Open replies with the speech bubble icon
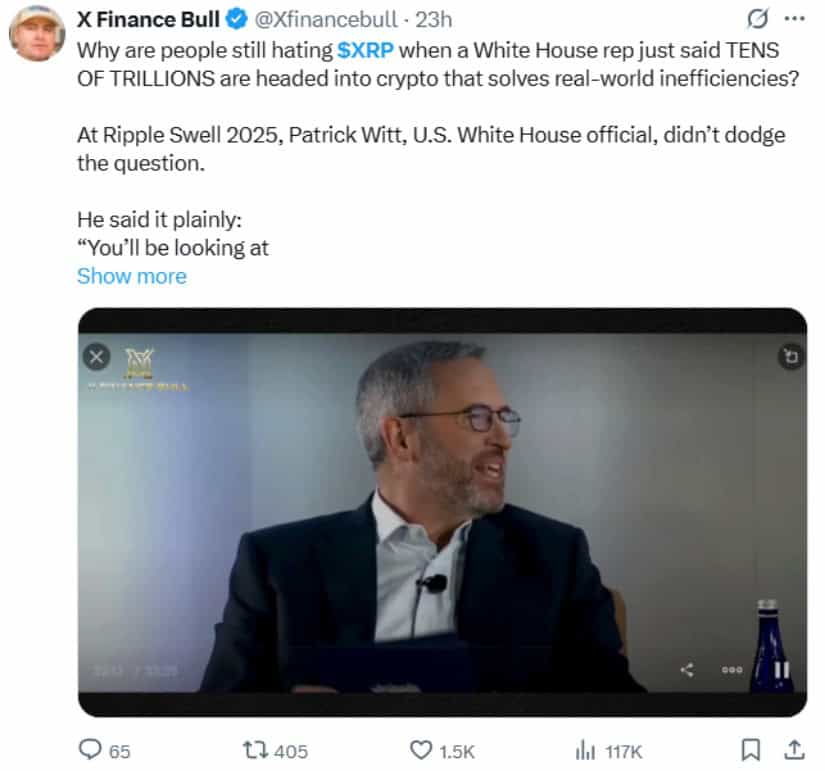Viewport: 825px width, 771px height. coord(91,748)
